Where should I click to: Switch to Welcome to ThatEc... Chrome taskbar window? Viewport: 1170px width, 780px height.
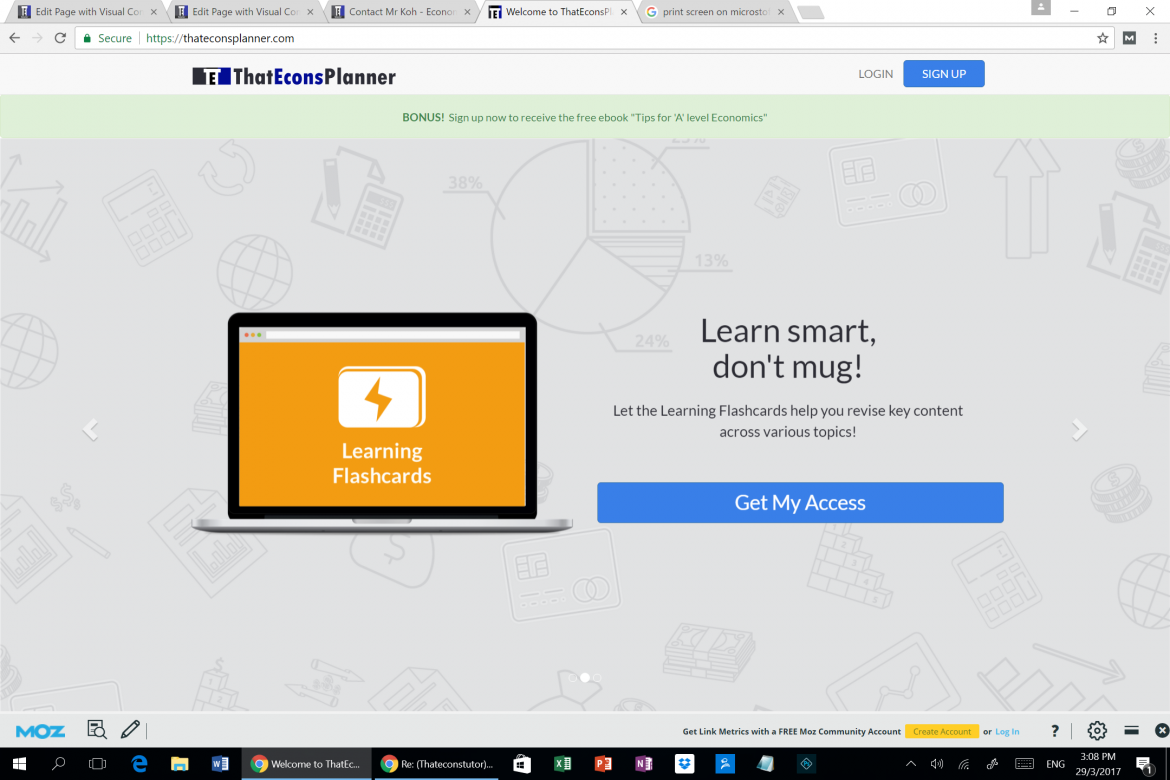tap(306, 764)
